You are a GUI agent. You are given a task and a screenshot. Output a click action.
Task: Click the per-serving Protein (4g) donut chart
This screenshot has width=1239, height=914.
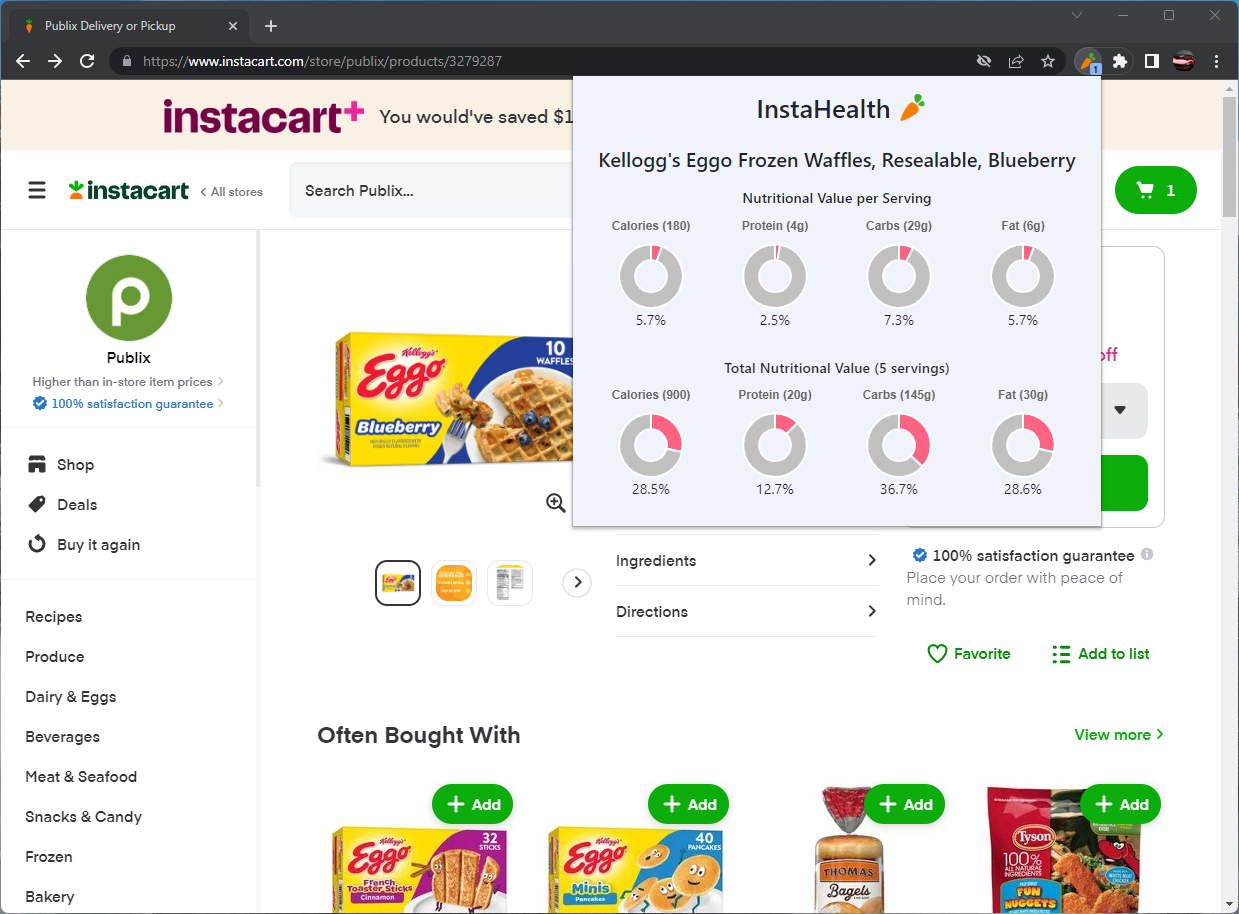pyautogui.click(x=775, y=276)
